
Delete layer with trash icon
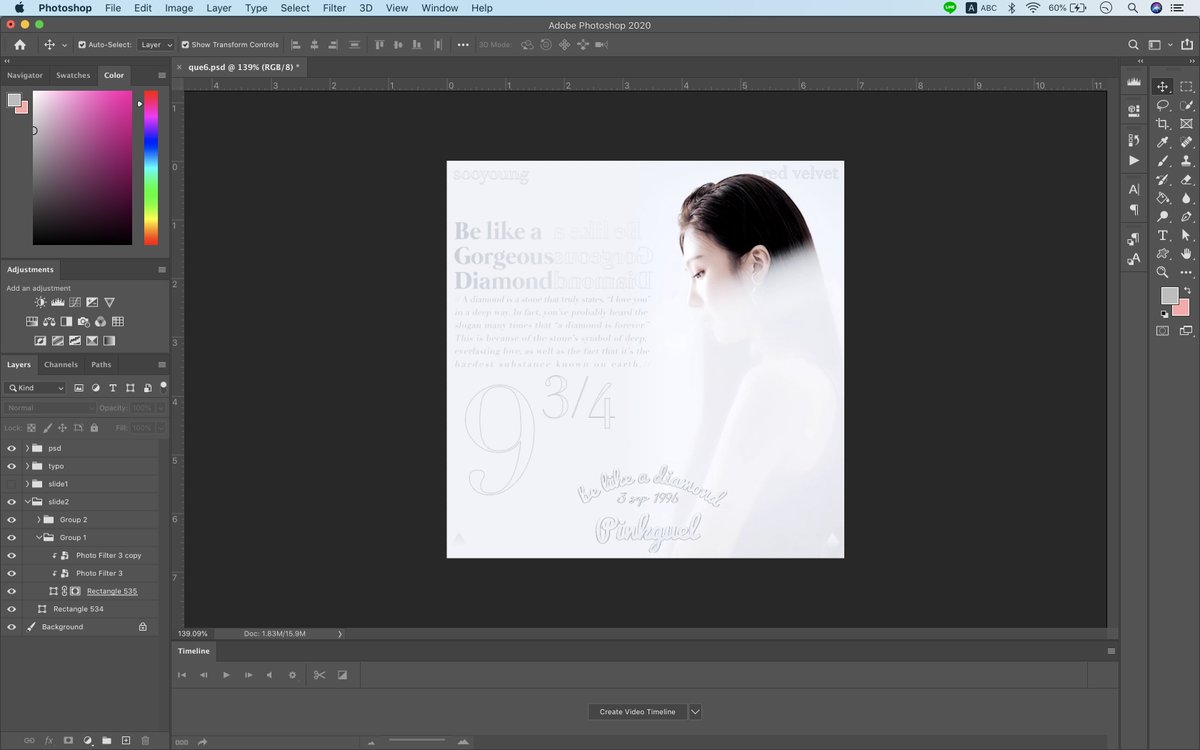(145, 740)
